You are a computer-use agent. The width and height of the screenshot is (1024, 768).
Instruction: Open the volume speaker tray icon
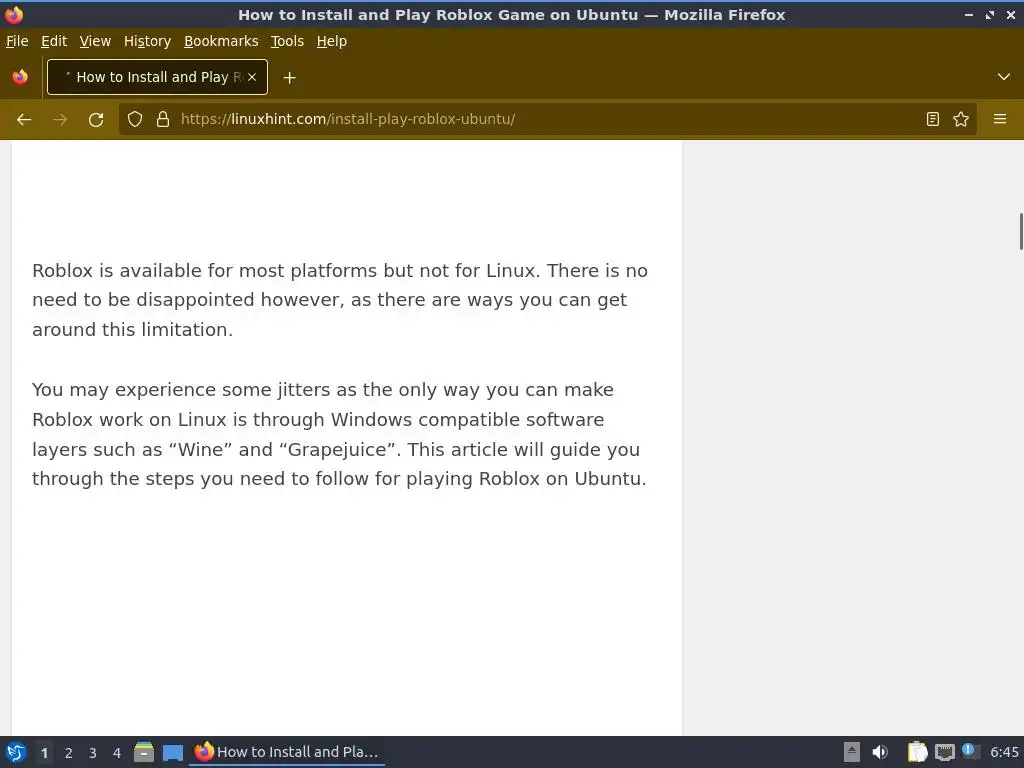pos(880,752)
